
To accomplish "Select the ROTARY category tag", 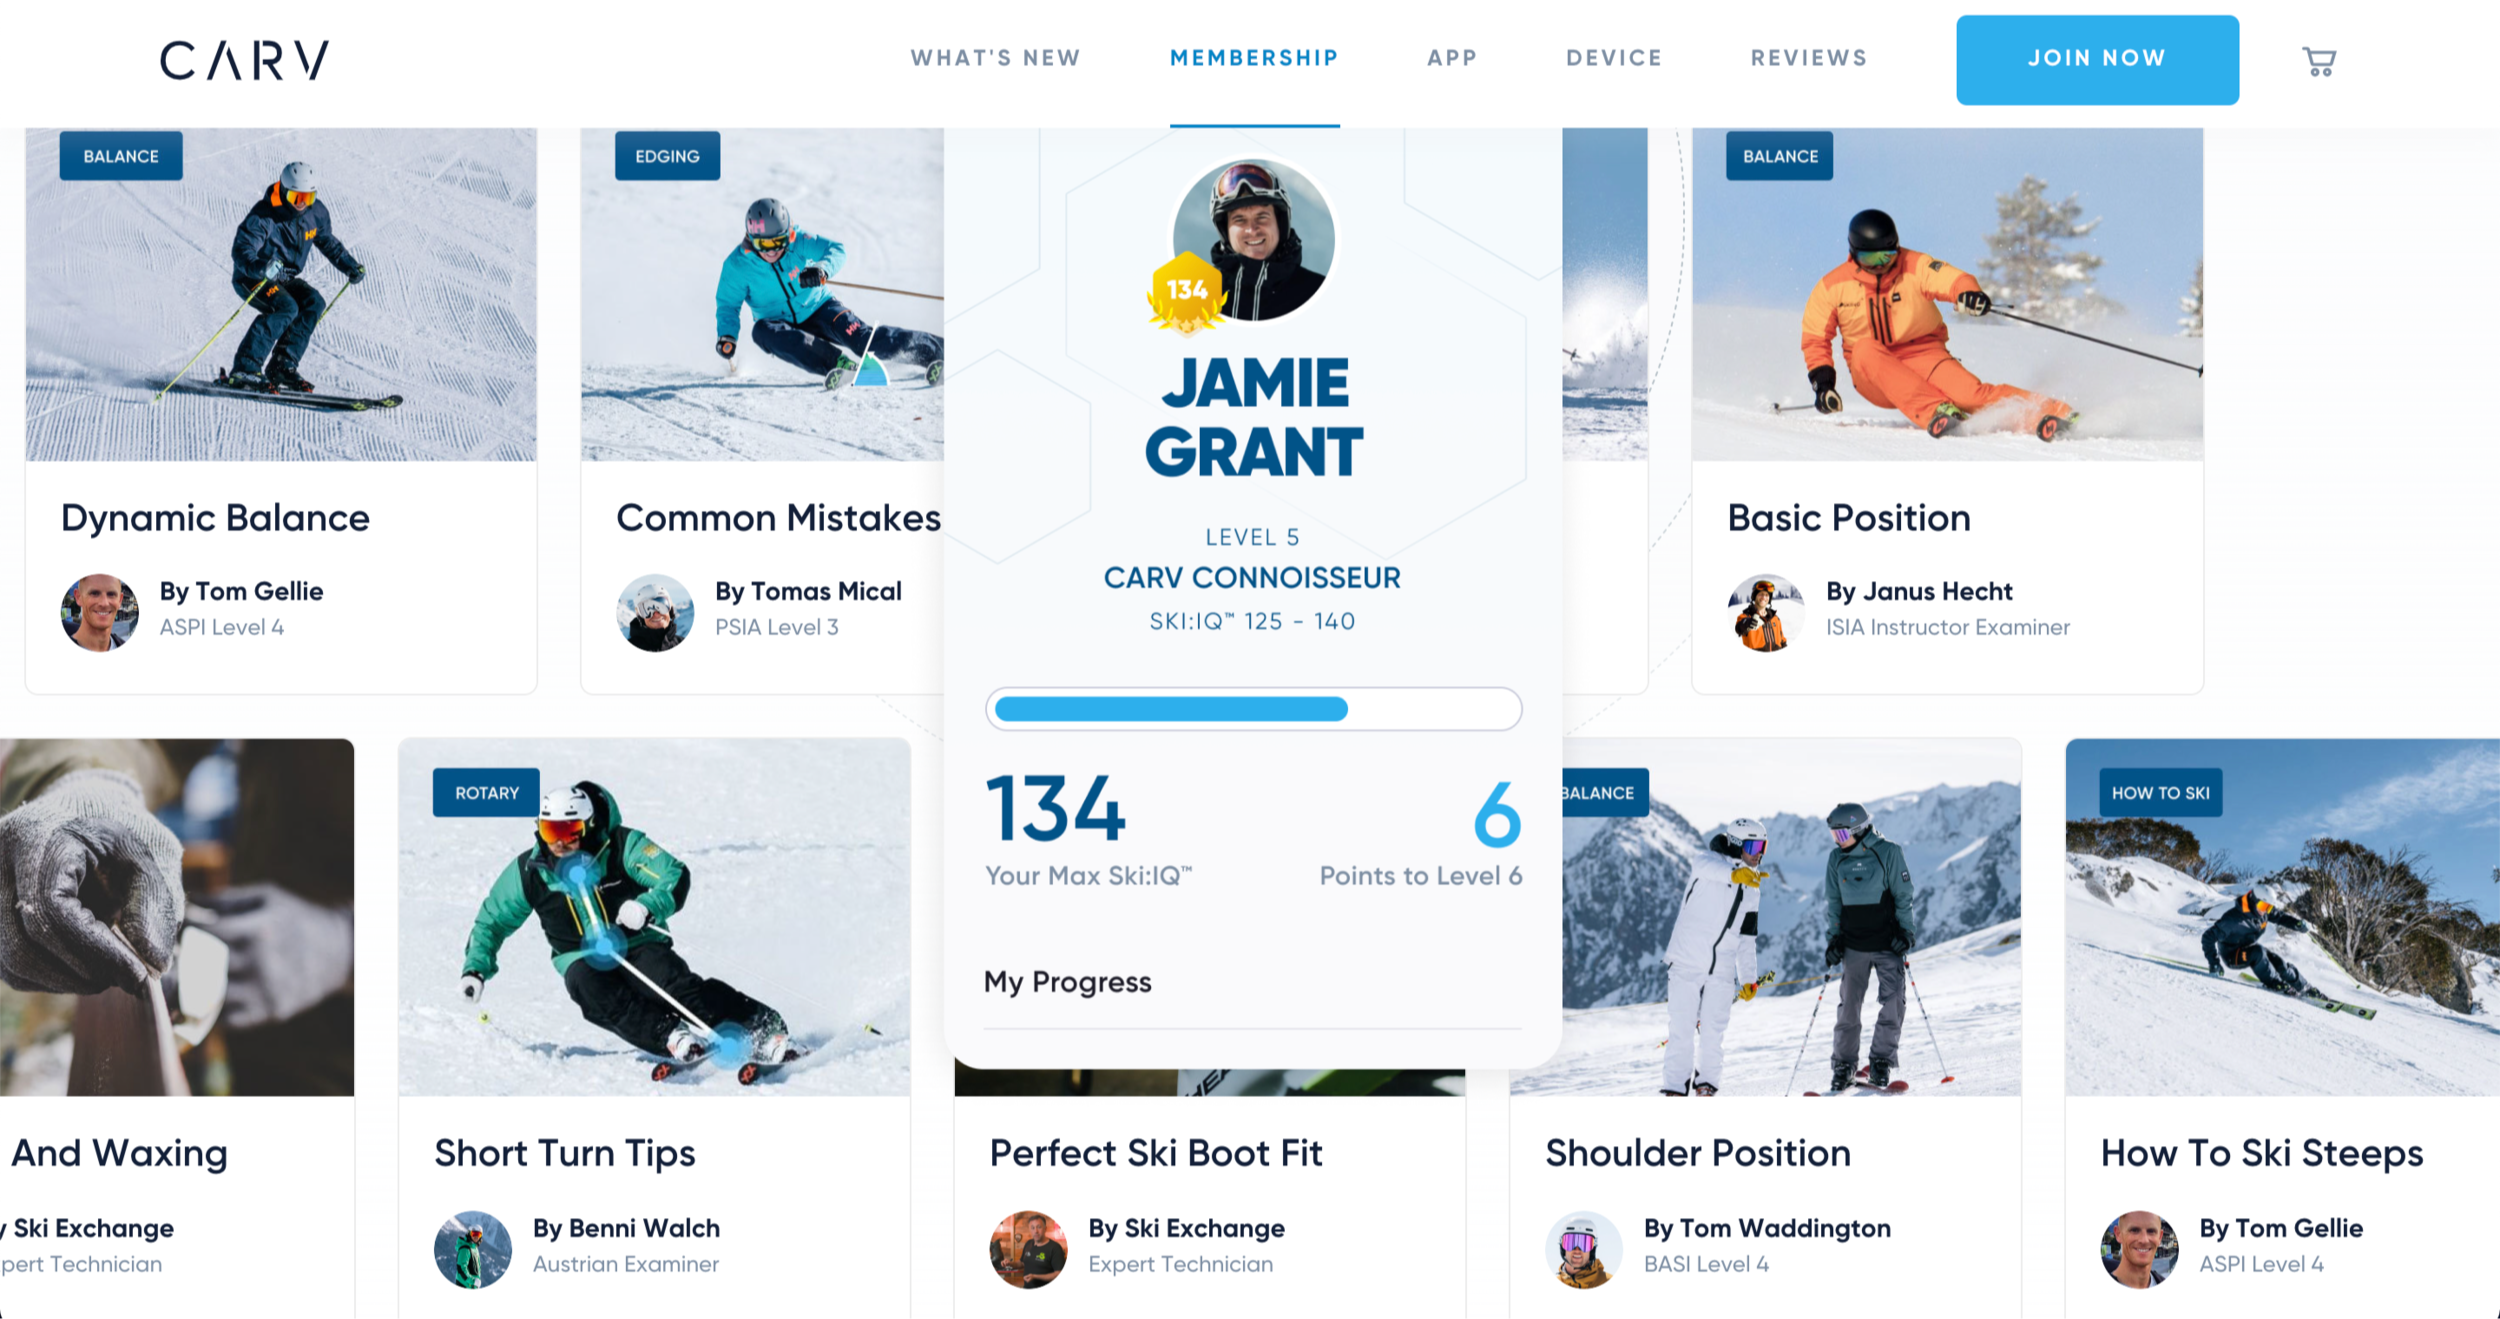I will (x=487, y=792).
